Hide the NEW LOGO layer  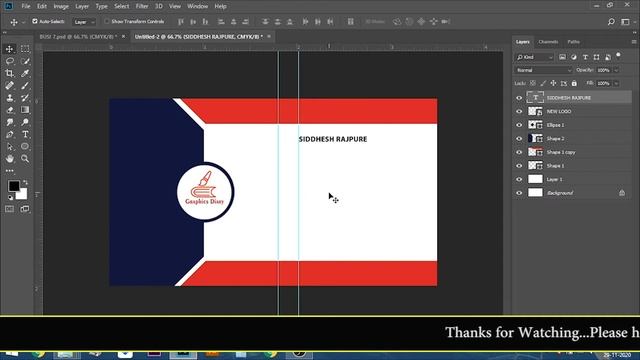pyautogui.click(x=519, y=111)
